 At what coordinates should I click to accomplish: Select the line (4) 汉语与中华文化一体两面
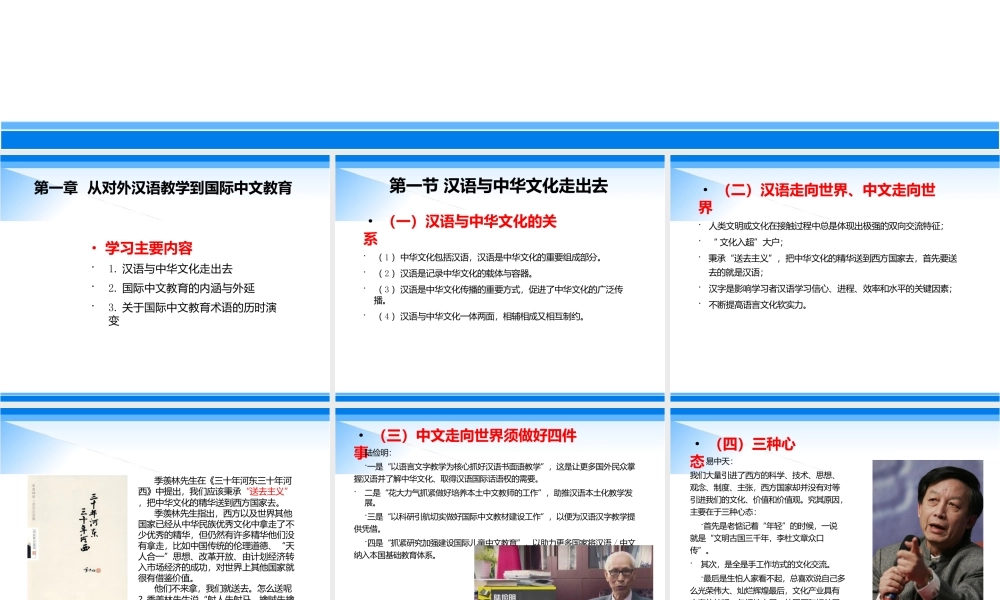tap(481, 316)
